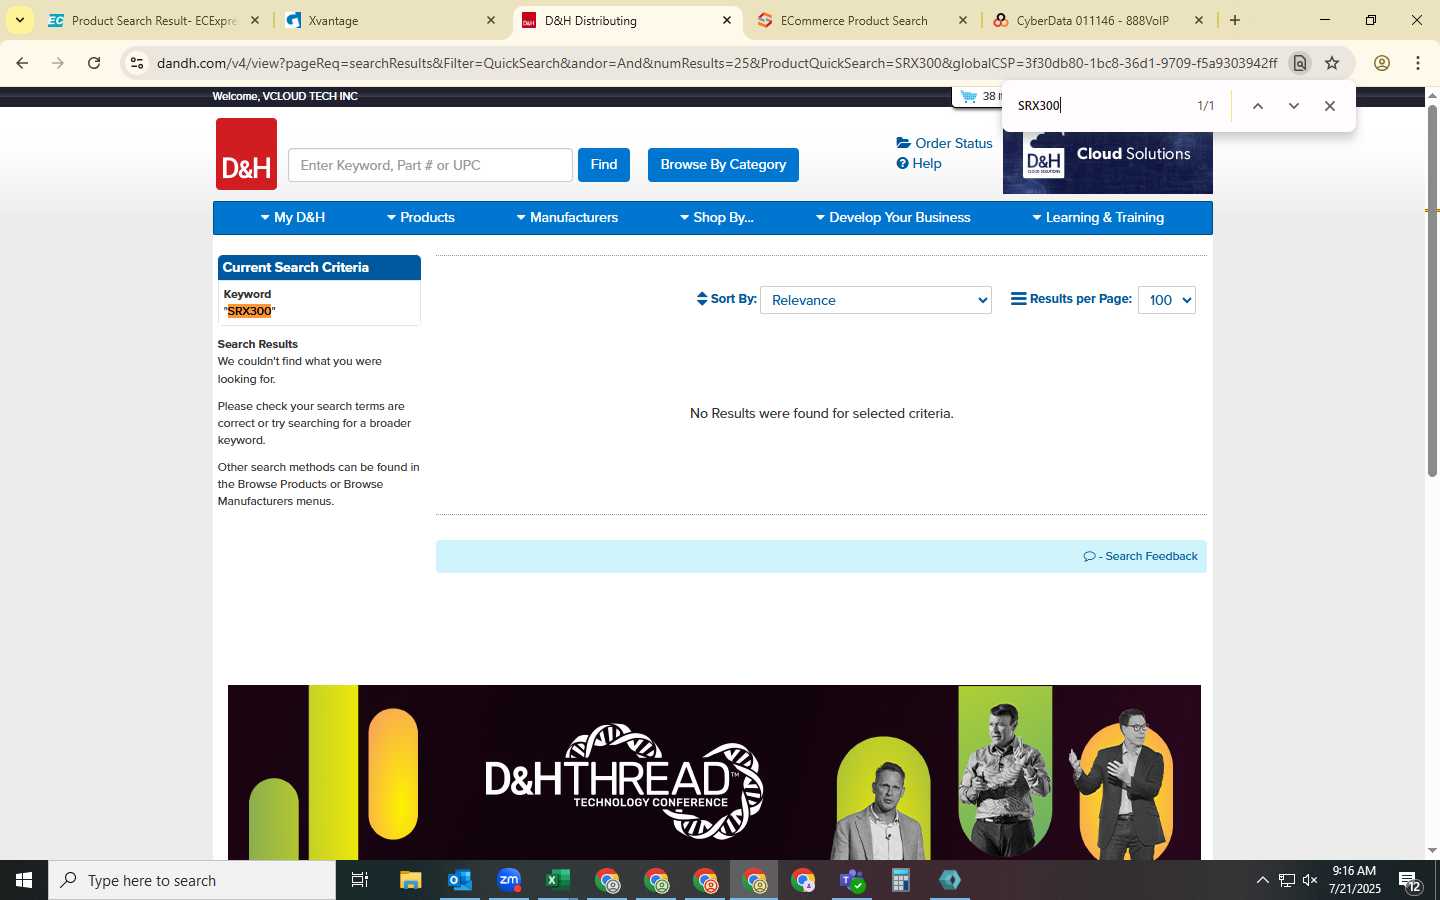Image resolution: width=1440 pixels, height=900 pixels.
Task: Jump to previous find match
Action: coord(1258,106)
